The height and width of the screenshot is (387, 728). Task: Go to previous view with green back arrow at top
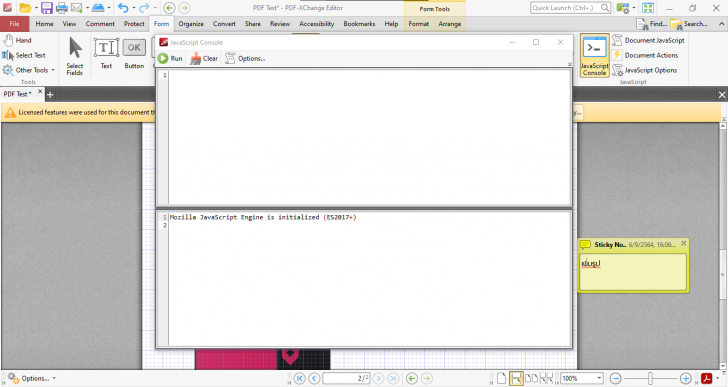tap(169, 8)
